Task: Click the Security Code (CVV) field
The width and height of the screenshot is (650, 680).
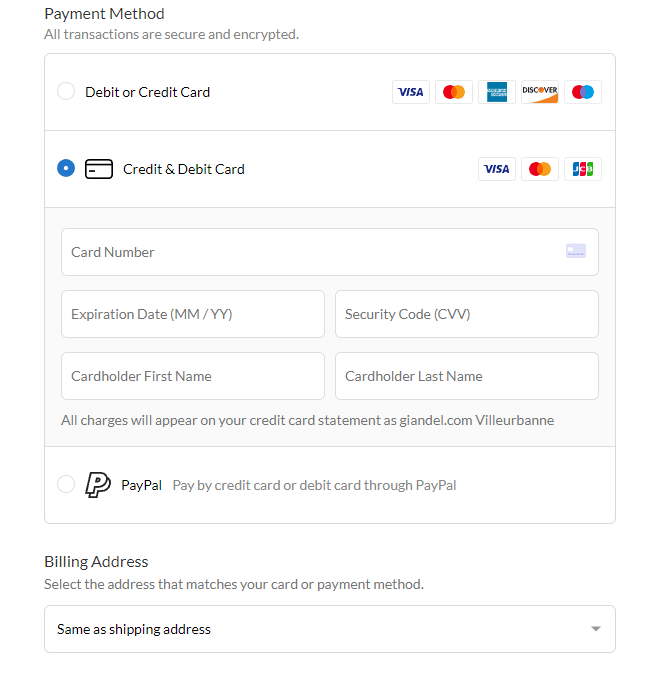Action: 467,314
